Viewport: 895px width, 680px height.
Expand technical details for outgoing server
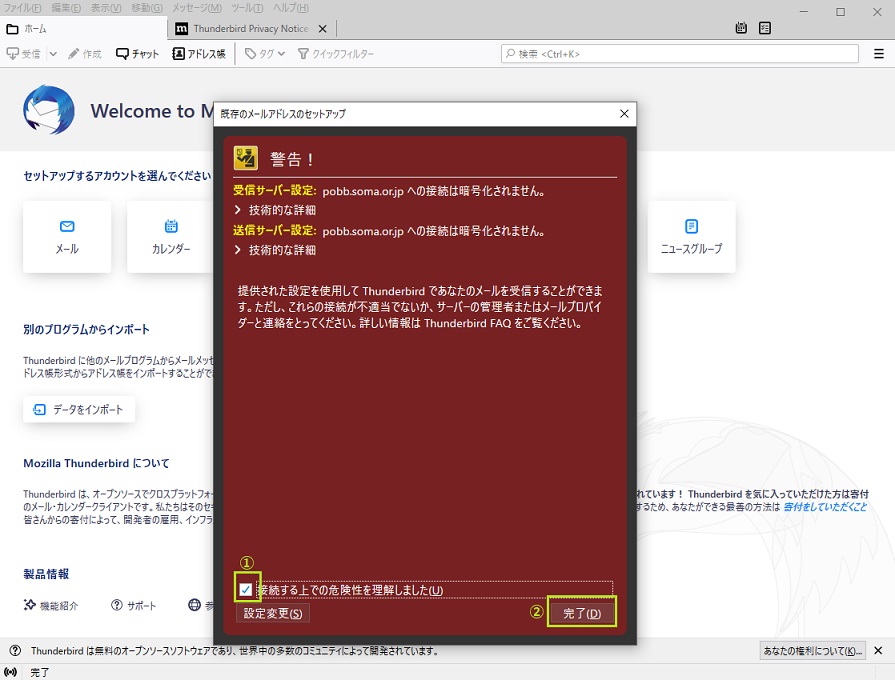275,250
